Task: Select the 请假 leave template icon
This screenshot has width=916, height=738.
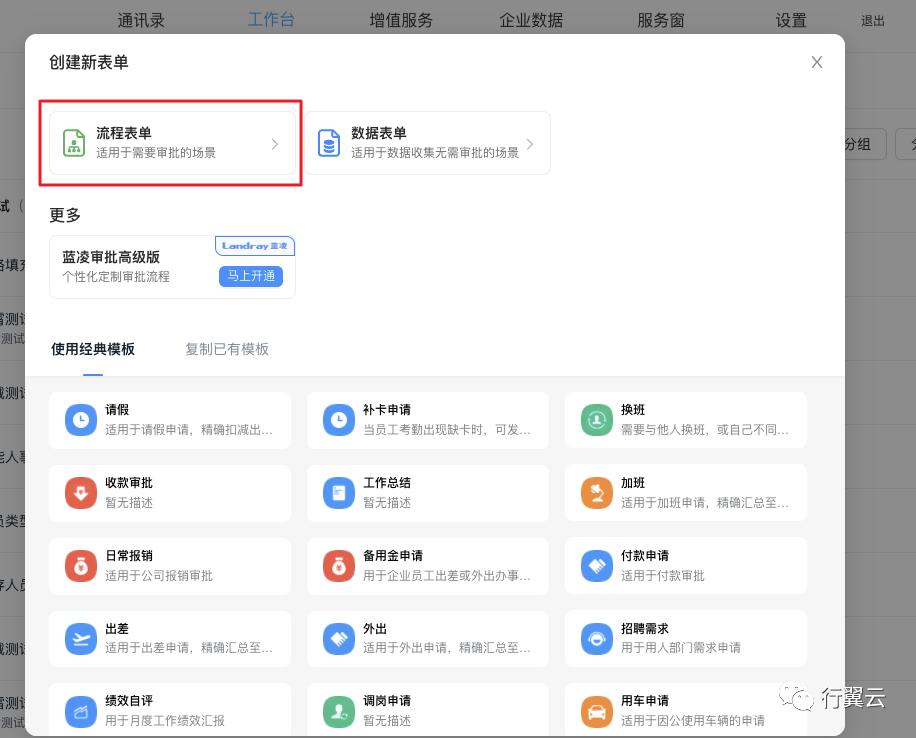Action: (80, 419)
